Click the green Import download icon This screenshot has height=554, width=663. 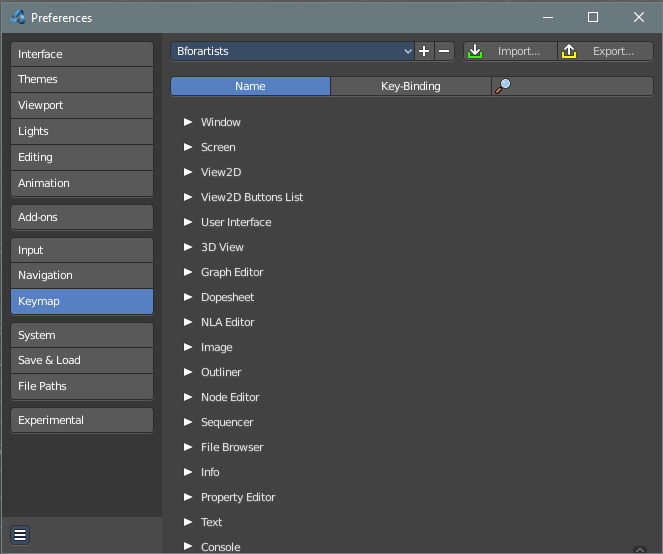pos(475,51)
